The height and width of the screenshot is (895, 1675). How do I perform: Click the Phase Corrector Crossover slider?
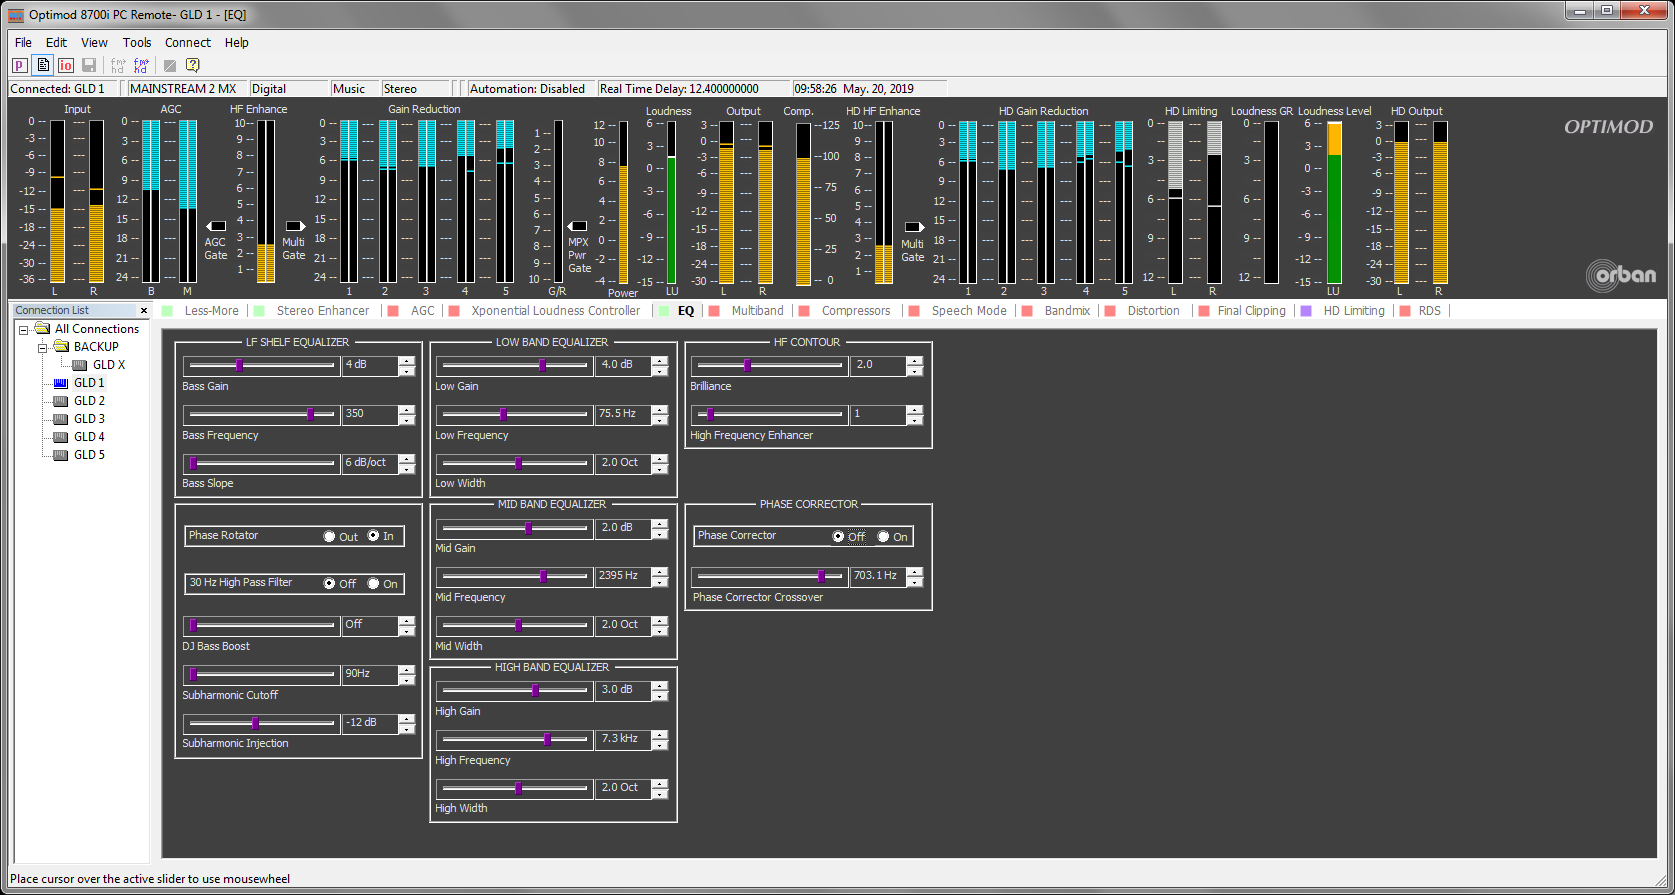(x=770, y=577)
